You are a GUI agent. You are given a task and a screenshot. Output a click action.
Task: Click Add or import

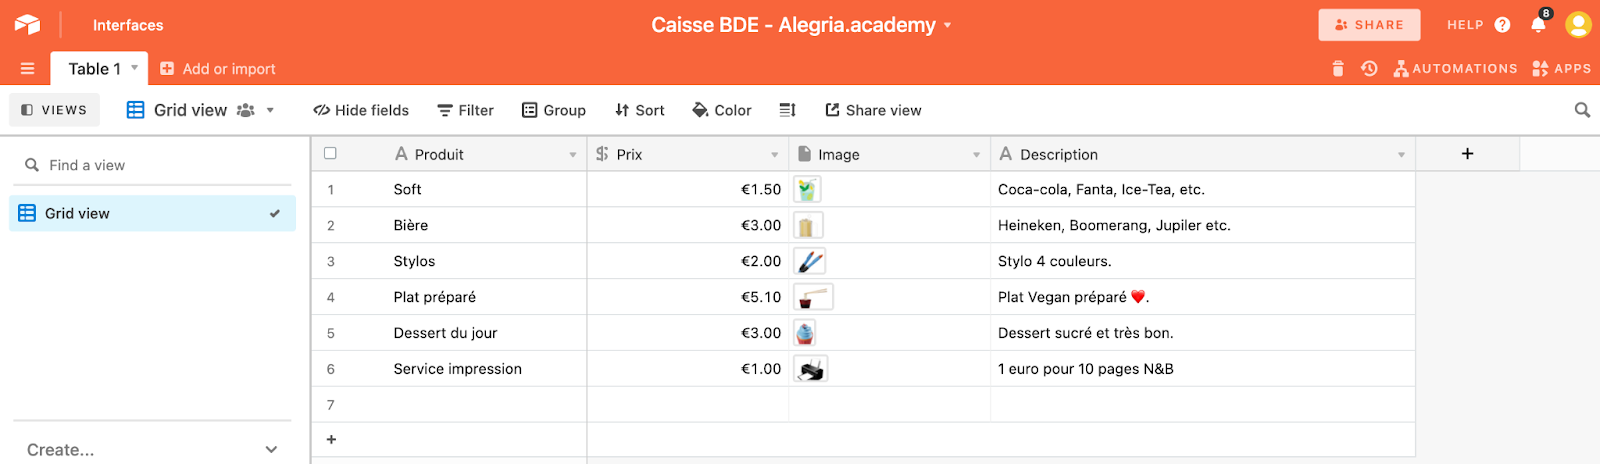[218, 69]
